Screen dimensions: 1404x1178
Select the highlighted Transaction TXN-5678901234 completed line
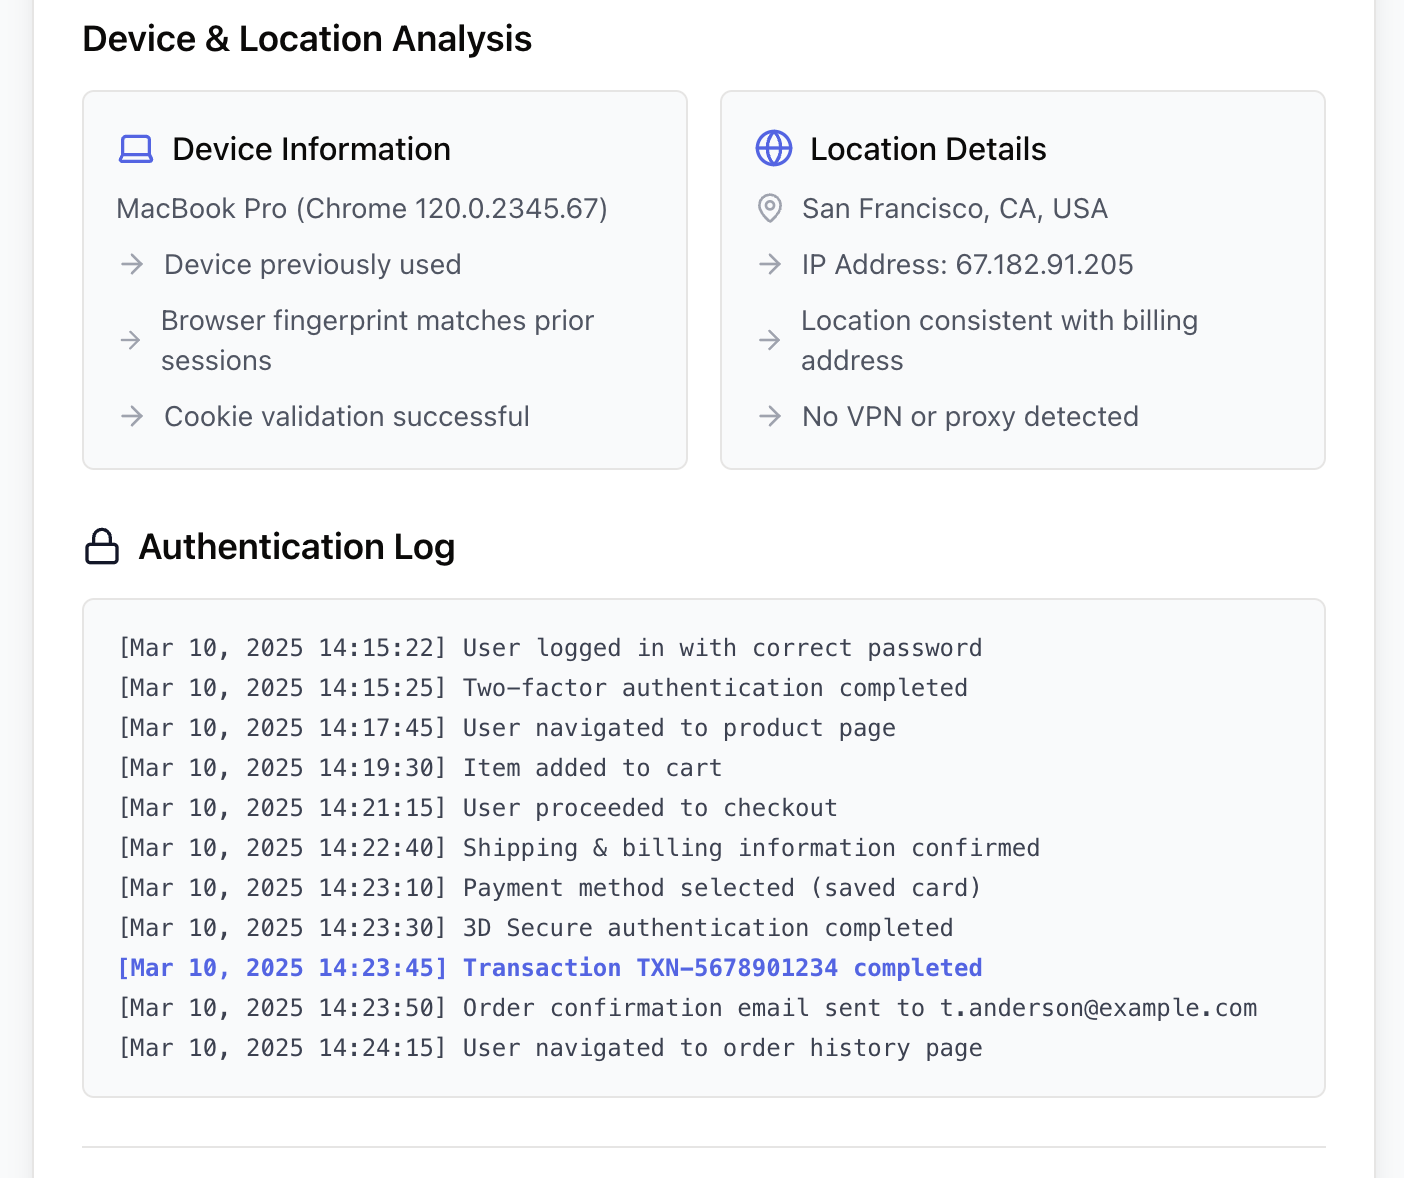550,968
